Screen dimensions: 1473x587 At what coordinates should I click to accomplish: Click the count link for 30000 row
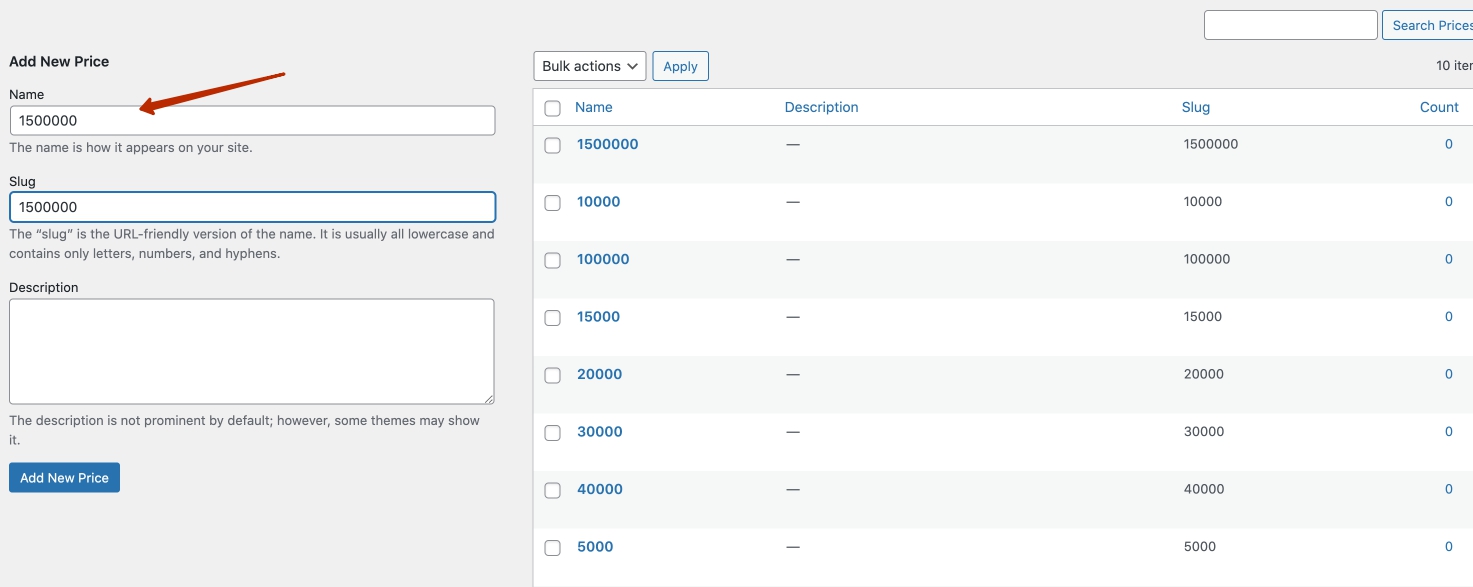click(1448, 432)
